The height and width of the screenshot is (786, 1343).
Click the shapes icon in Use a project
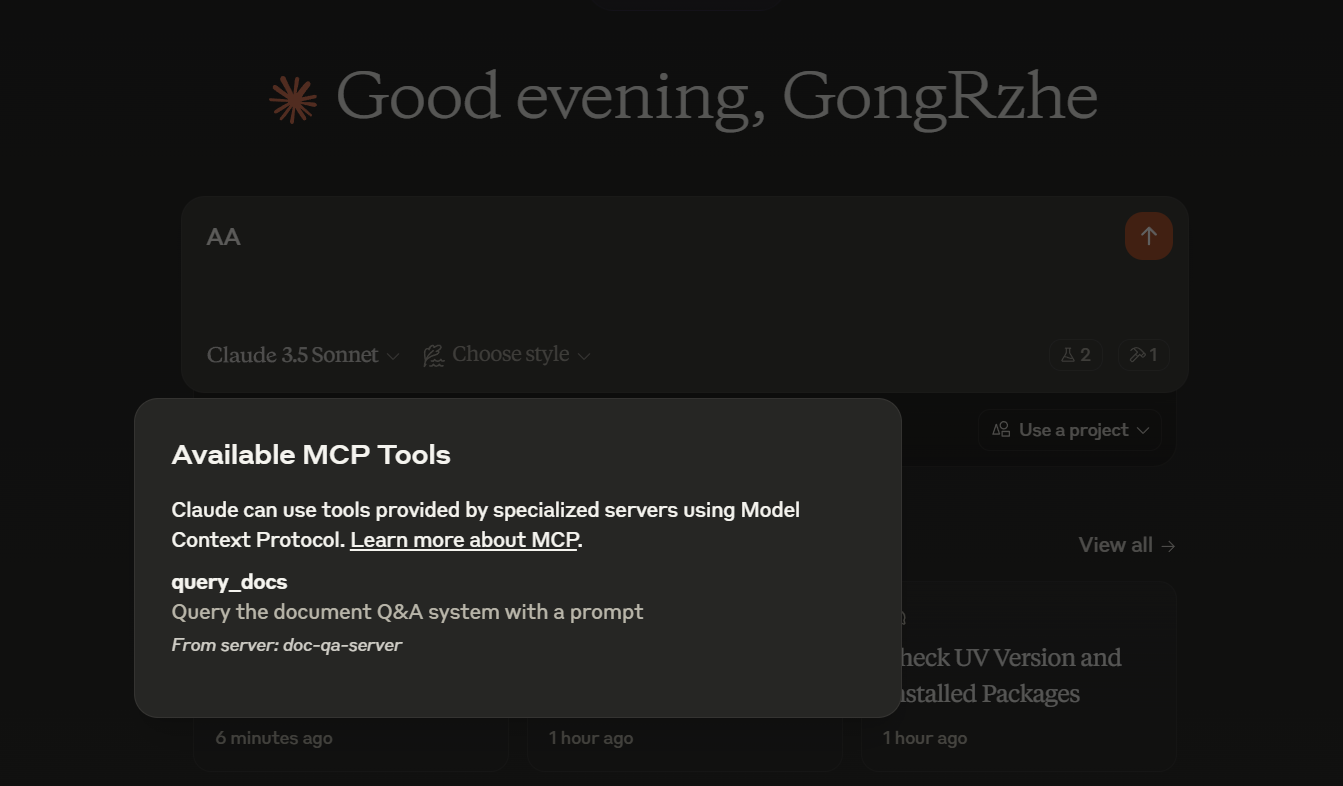pyautogui.click(x=1001, y=430)
